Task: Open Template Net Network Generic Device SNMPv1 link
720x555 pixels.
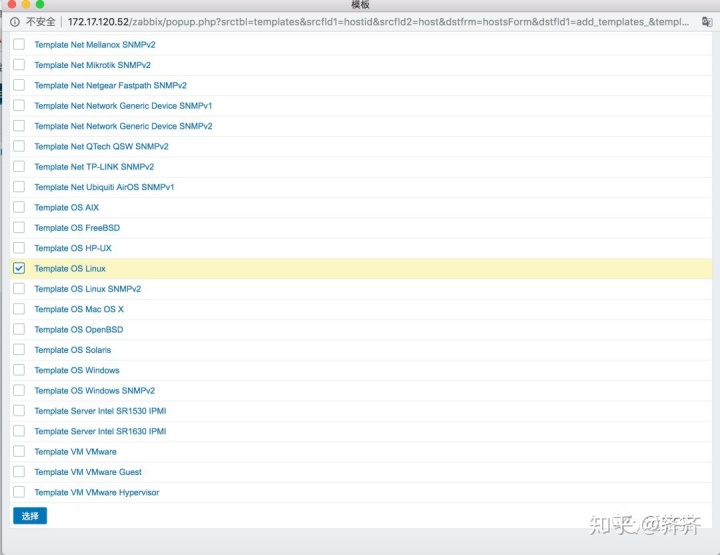Action: tap(123, 106)
